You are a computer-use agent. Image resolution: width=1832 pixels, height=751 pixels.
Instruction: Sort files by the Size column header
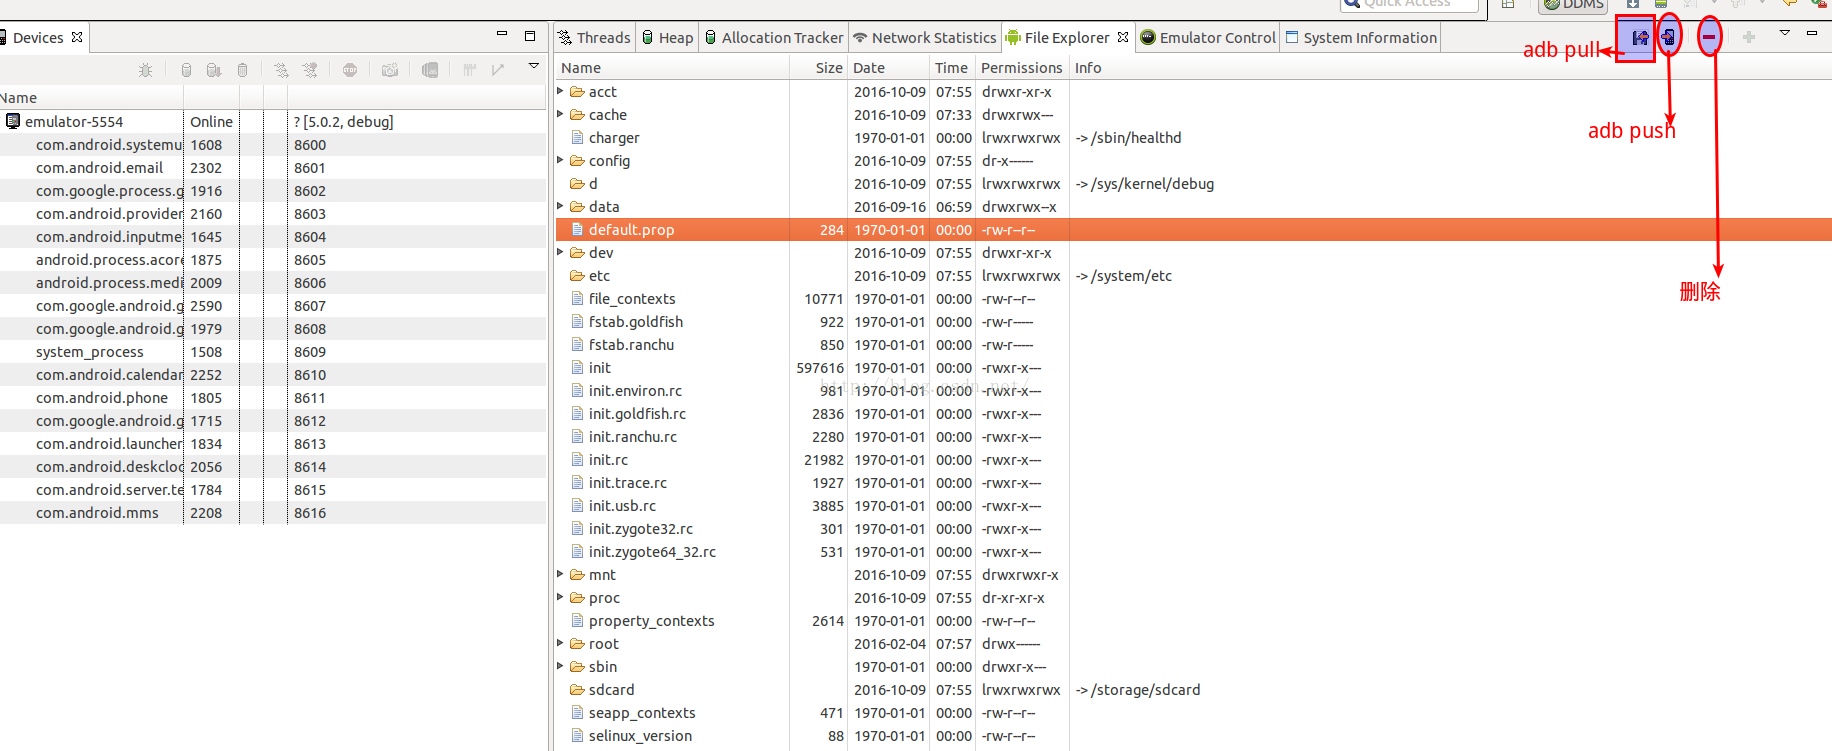tap(828, 68)
